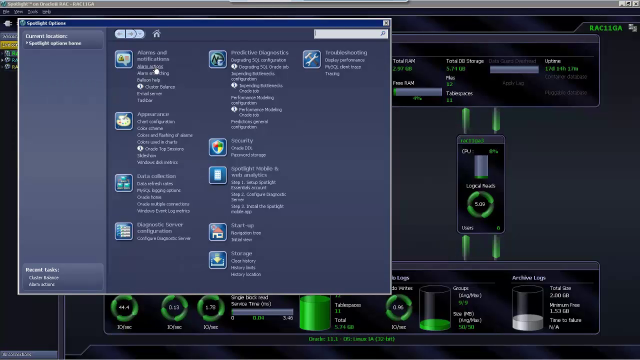Click the back navigation arrow in options

[x=120, y=34]
